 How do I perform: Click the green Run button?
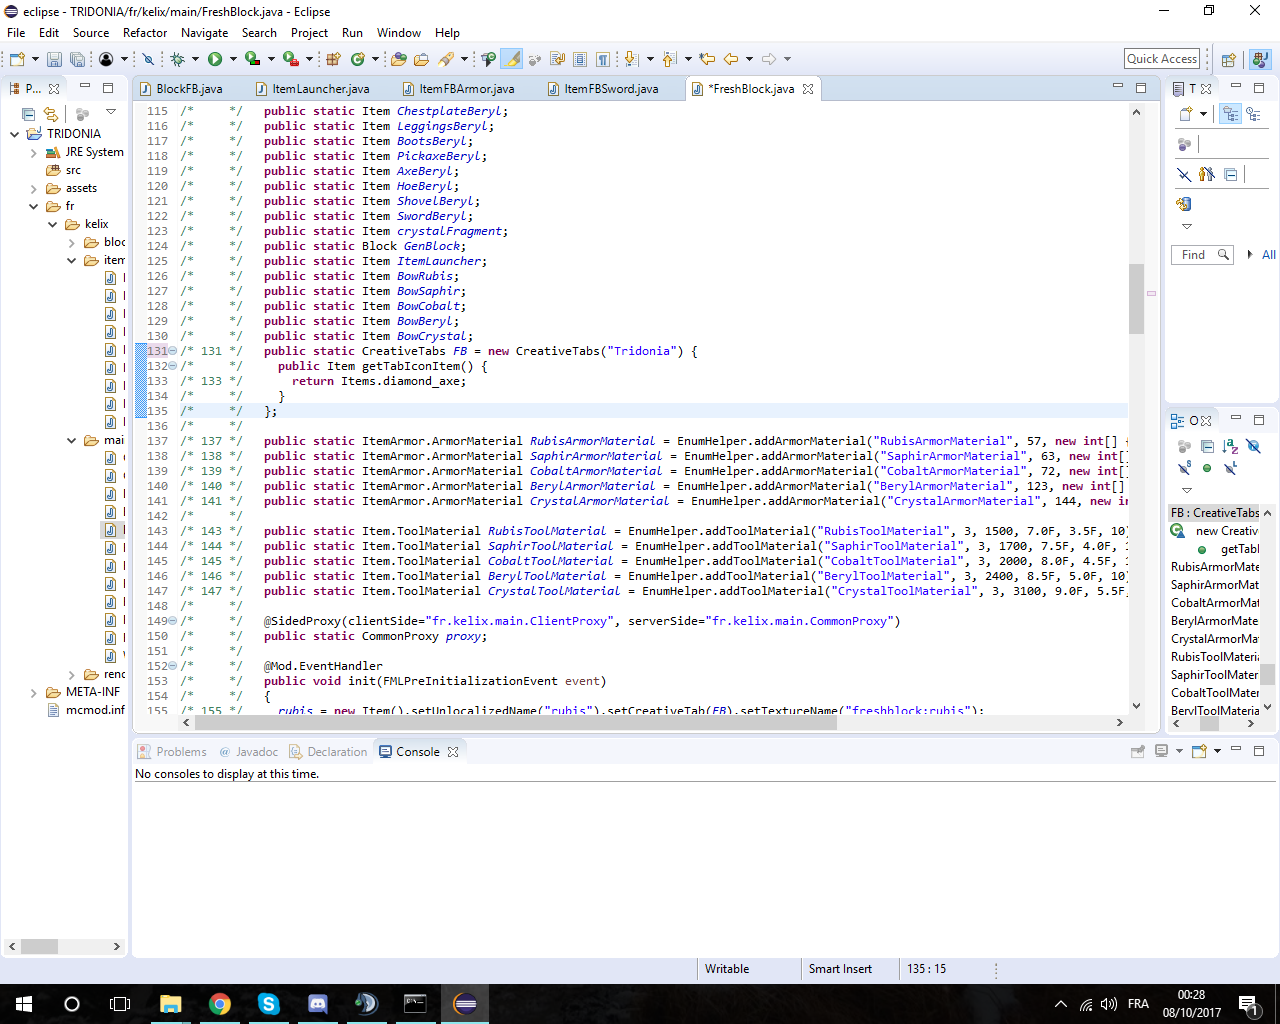pyautogui.click(x=215, y=59)
